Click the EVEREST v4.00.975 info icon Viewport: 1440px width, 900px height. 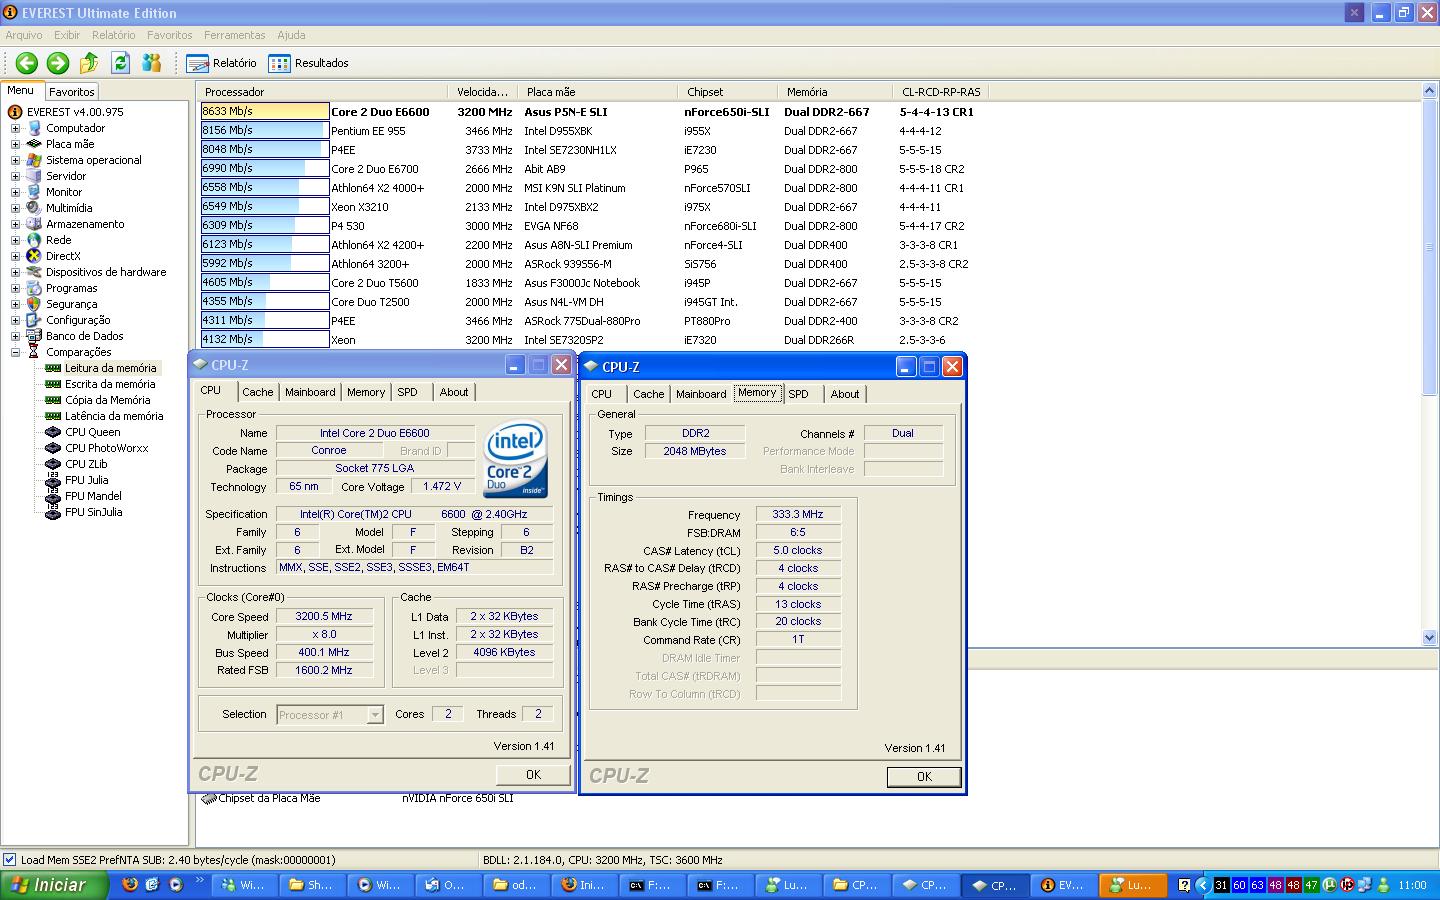click(15, 112)
